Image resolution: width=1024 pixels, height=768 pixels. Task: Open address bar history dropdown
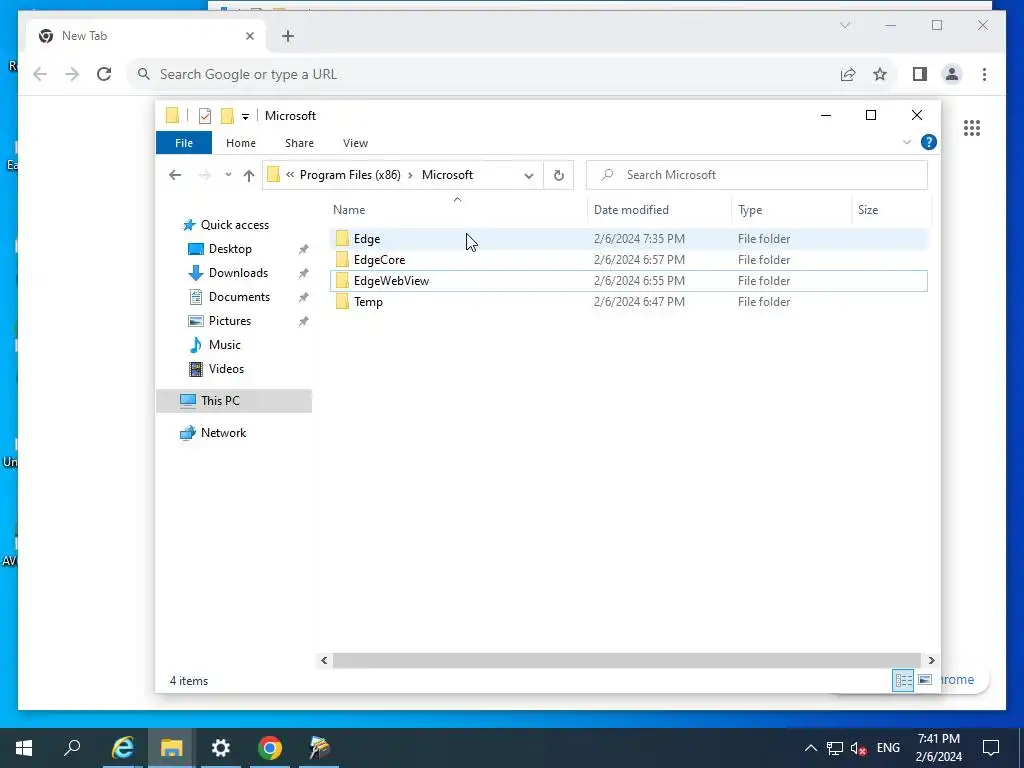pos(529,175)
